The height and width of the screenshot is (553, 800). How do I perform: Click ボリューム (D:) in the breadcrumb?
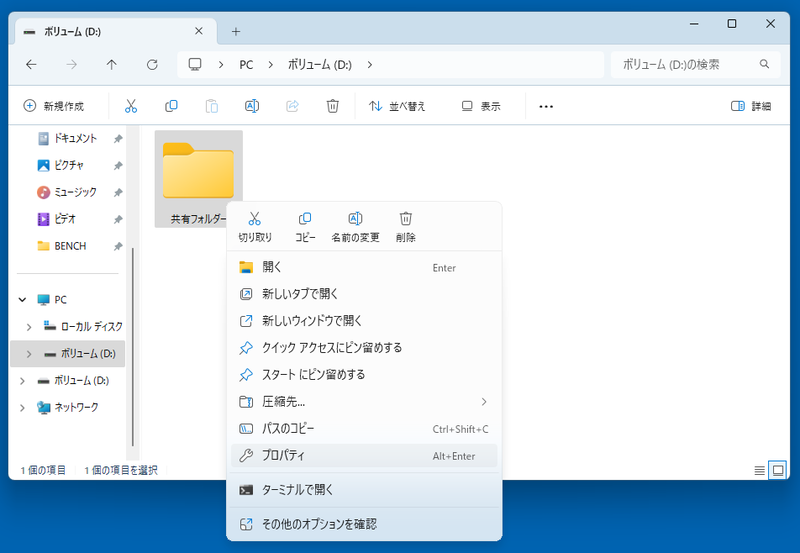tap(320, 65)
